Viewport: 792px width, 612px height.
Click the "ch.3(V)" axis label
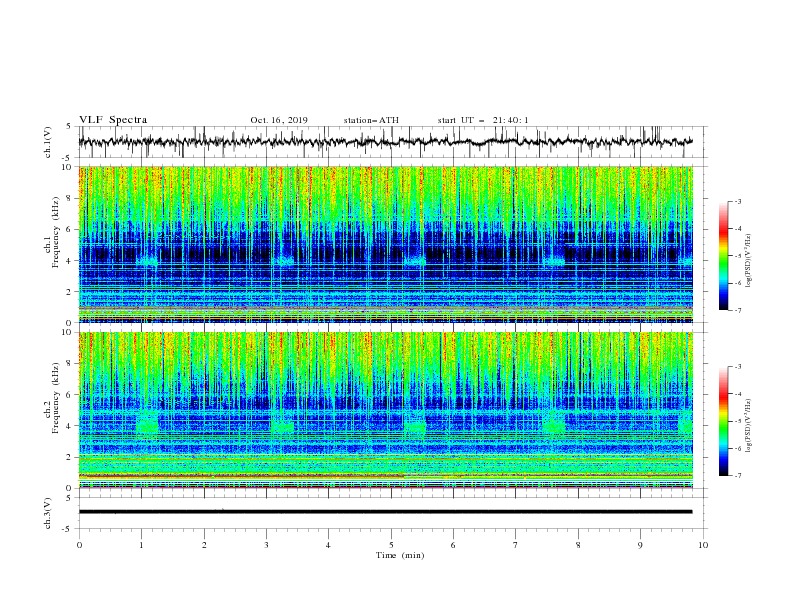[48, 513]
